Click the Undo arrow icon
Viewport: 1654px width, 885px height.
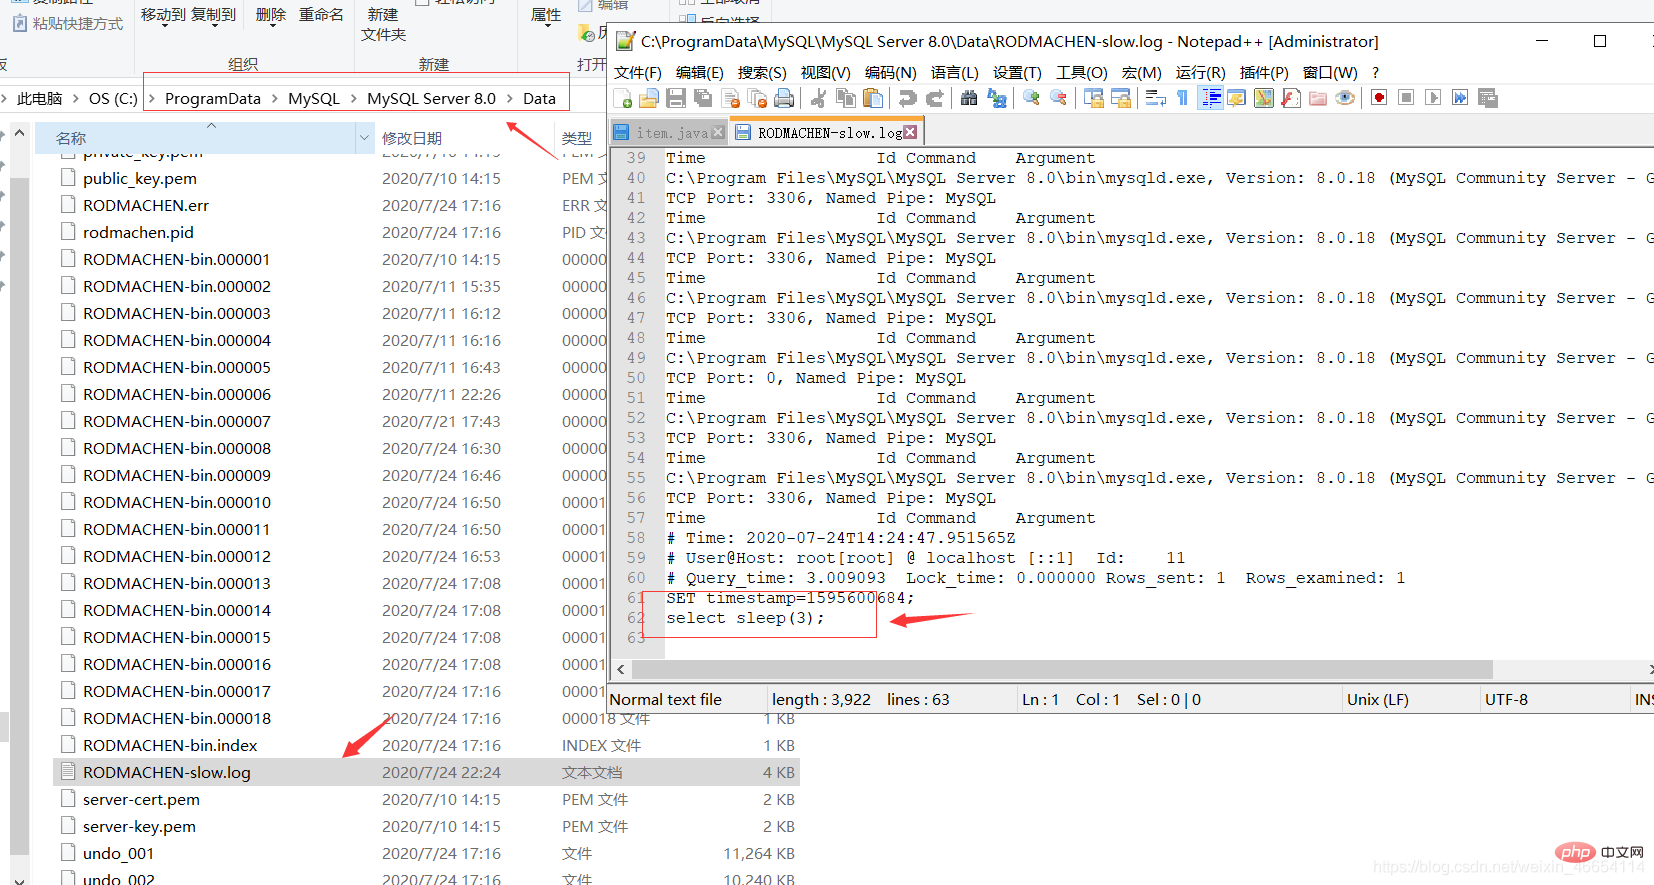tap(907, 98)
